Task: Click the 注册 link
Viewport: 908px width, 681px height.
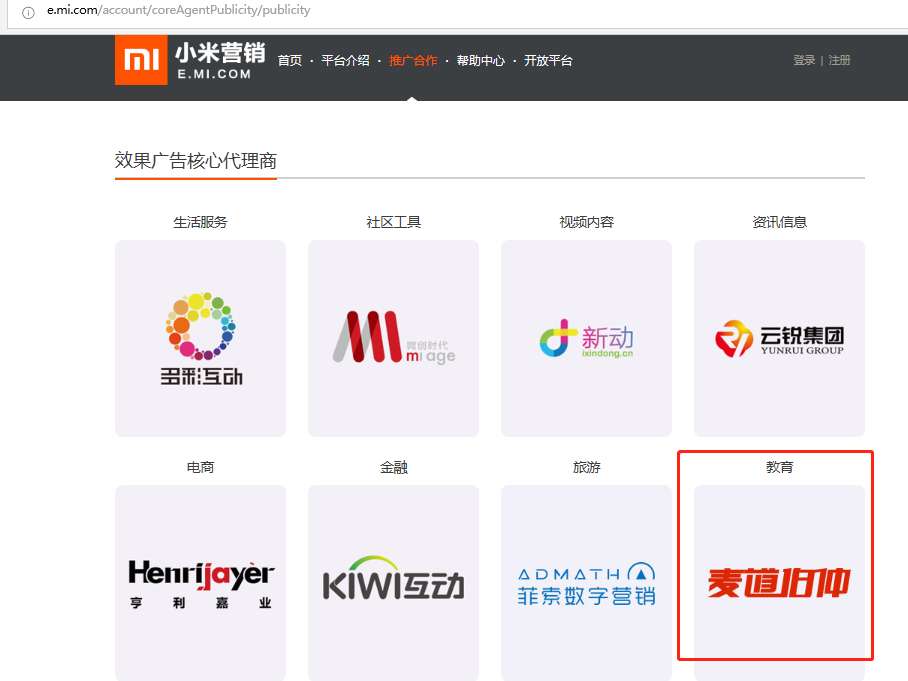Action: tap(839, 60)
